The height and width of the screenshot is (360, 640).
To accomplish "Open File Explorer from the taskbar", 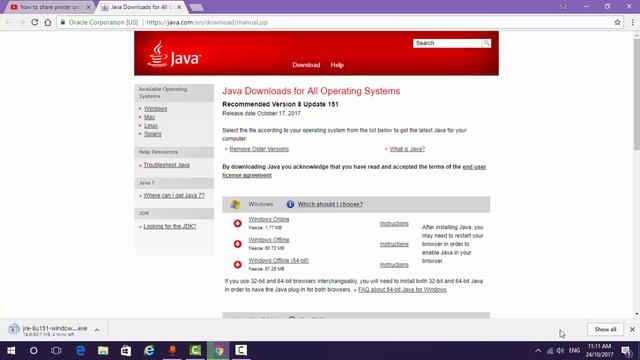I will pos(103,351).
